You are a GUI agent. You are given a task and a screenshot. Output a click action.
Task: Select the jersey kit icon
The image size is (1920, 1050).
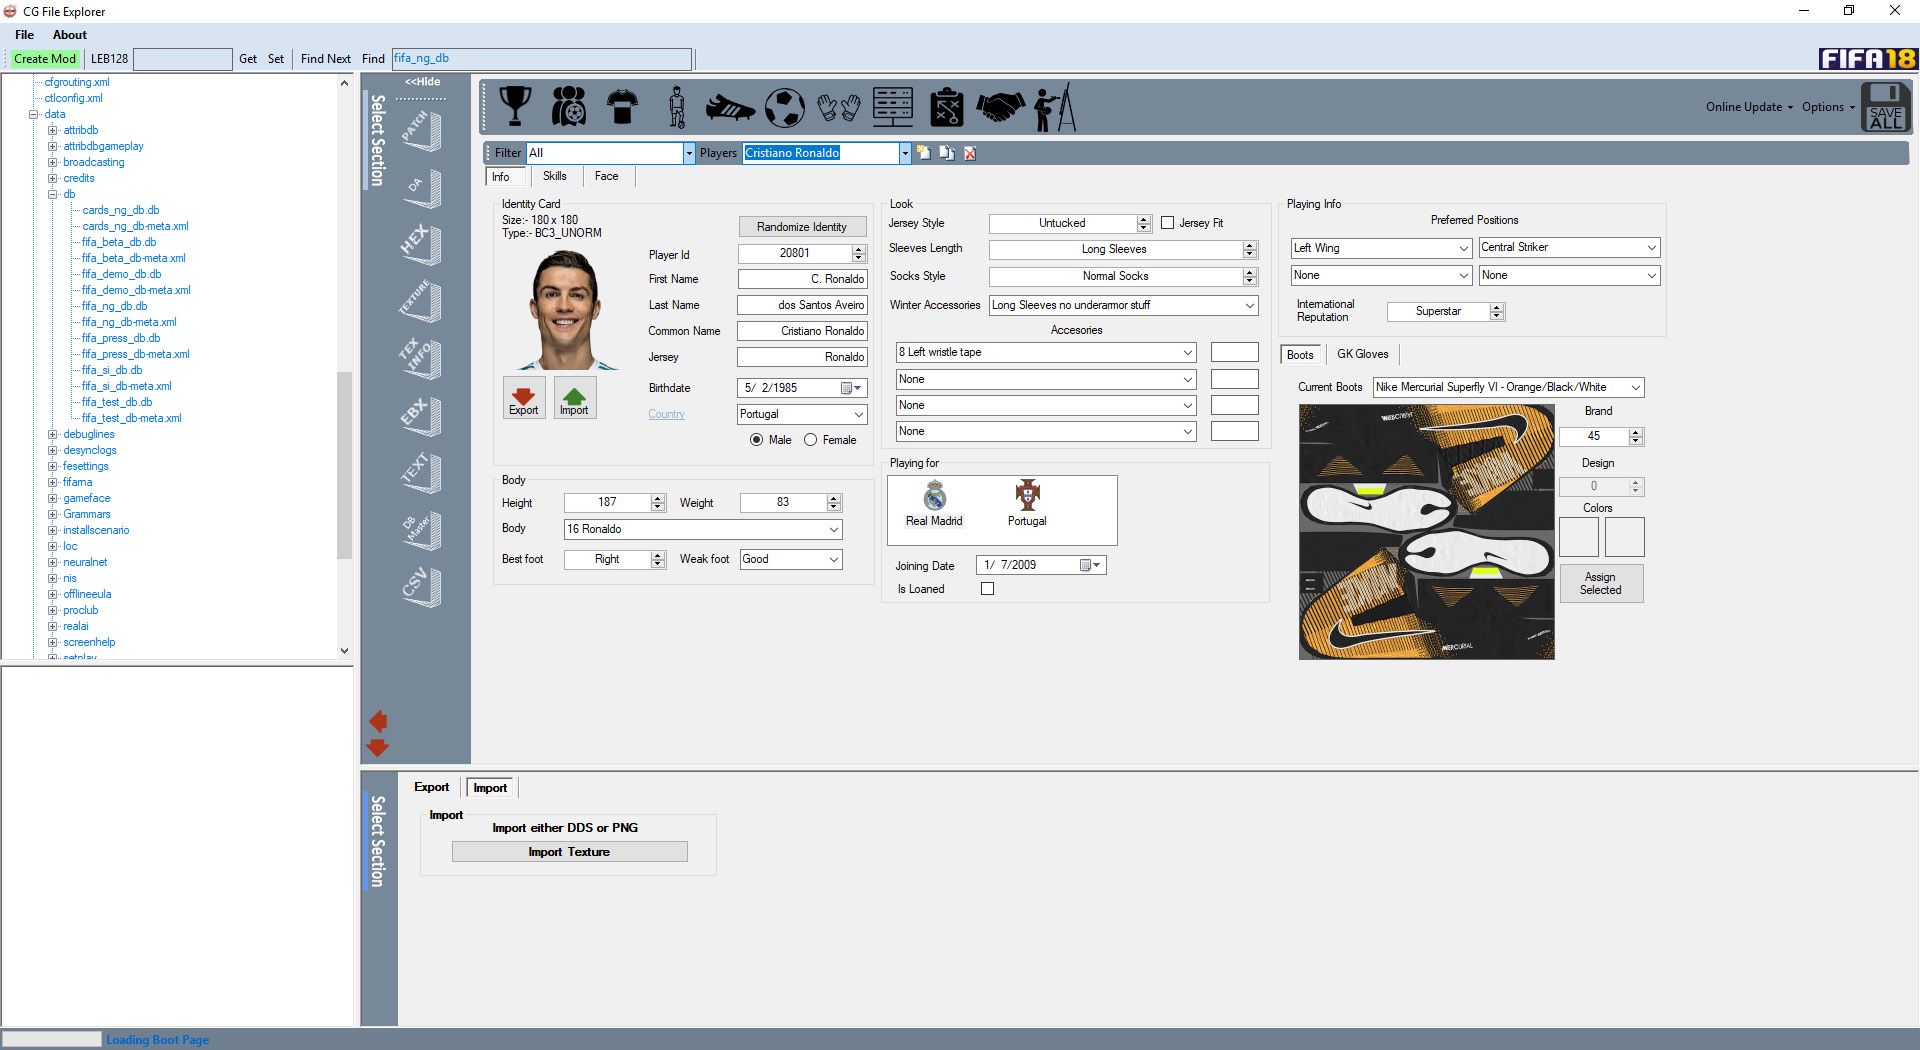point(622,106)
